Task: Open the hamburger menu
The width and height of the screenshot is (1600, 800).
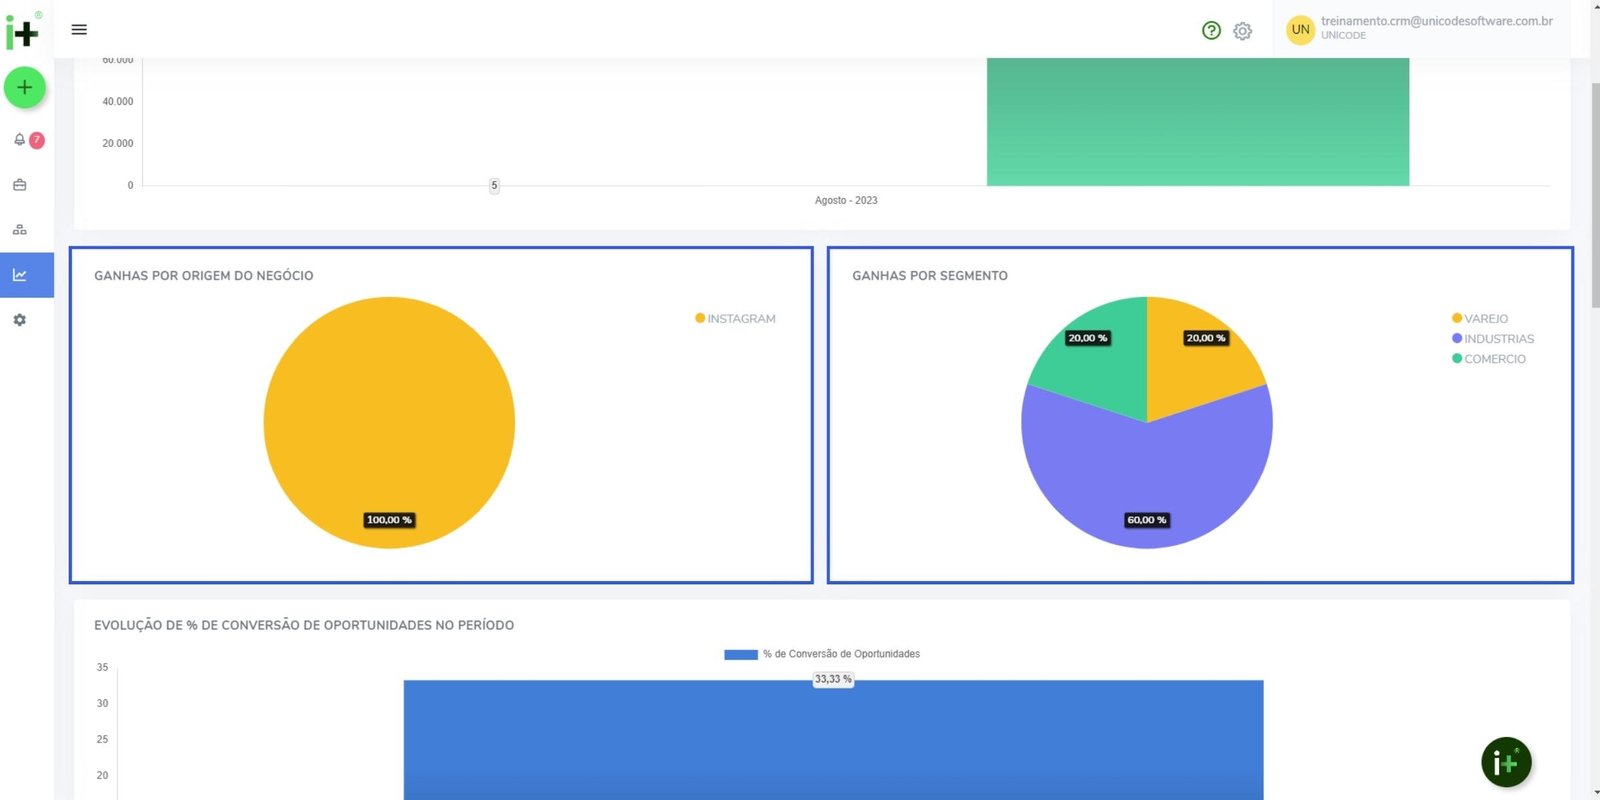Action: (79, 30)
